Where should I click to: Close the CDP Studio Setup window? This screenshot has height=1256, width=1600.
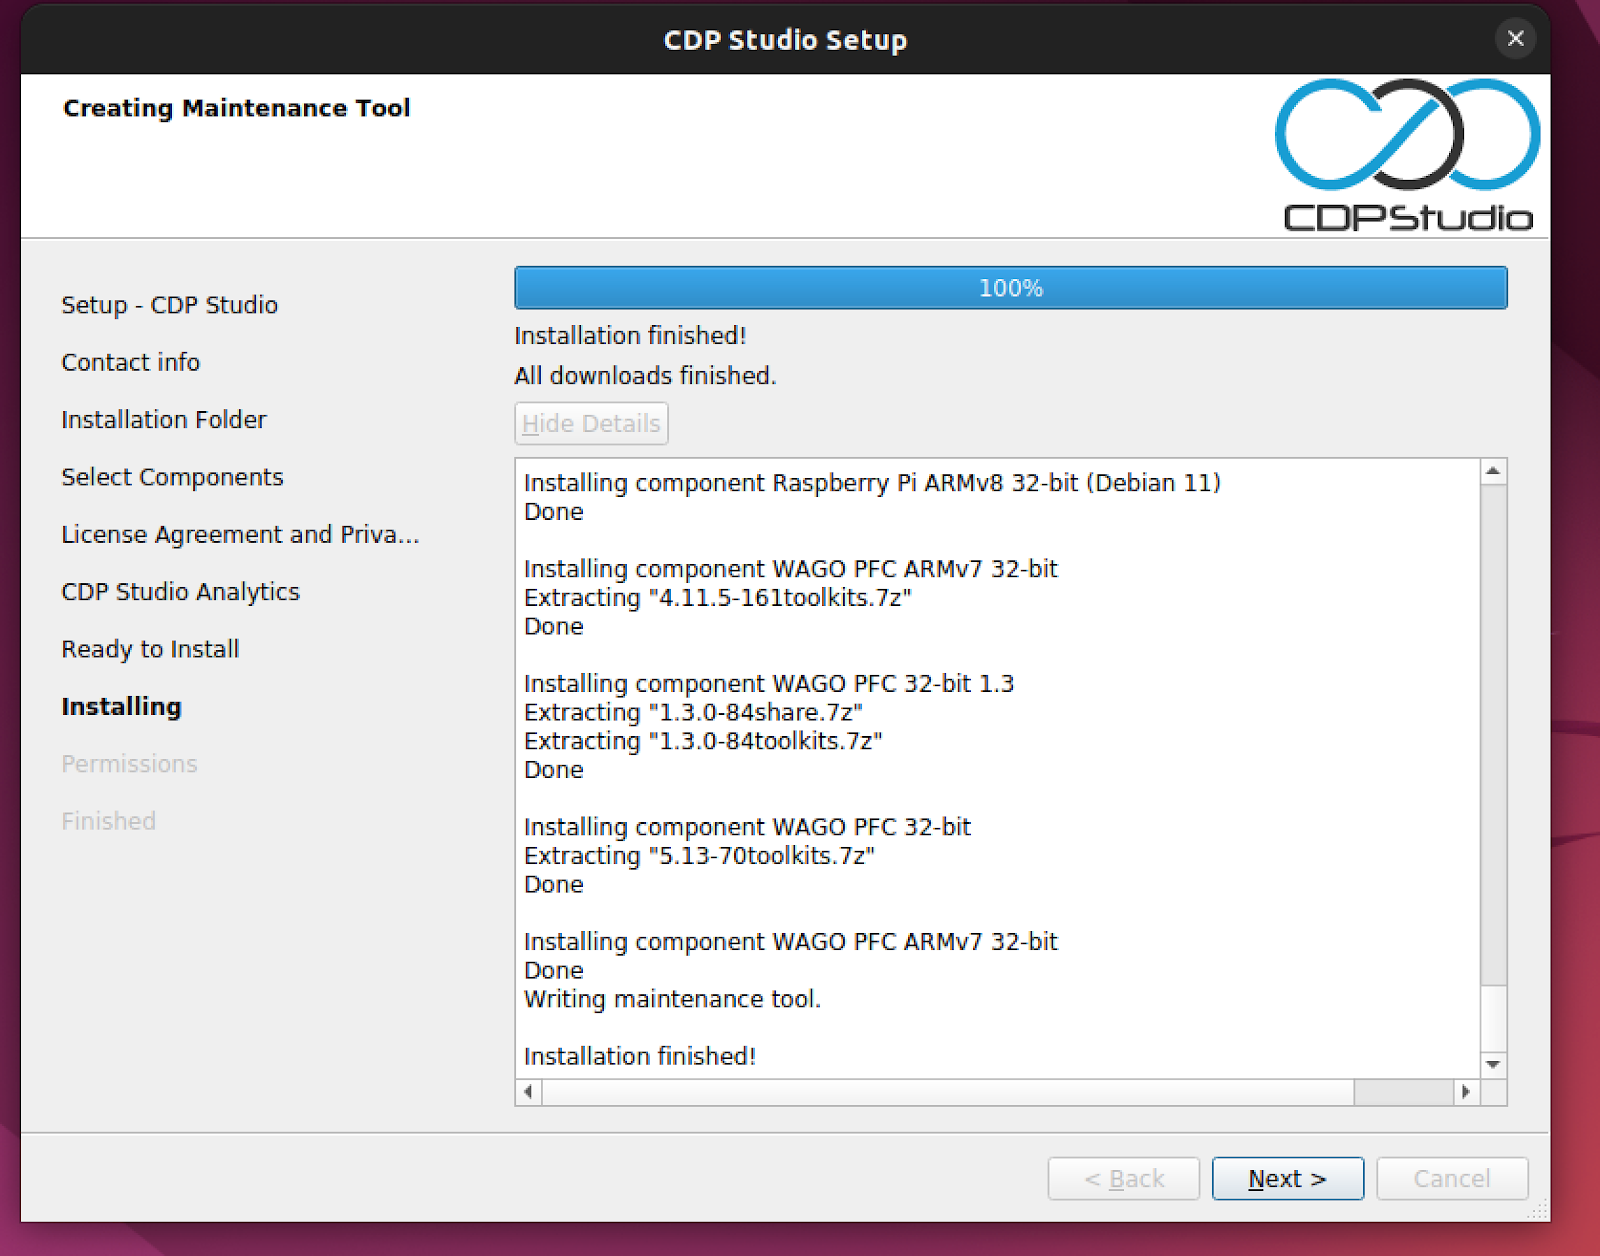(1515, 39)
